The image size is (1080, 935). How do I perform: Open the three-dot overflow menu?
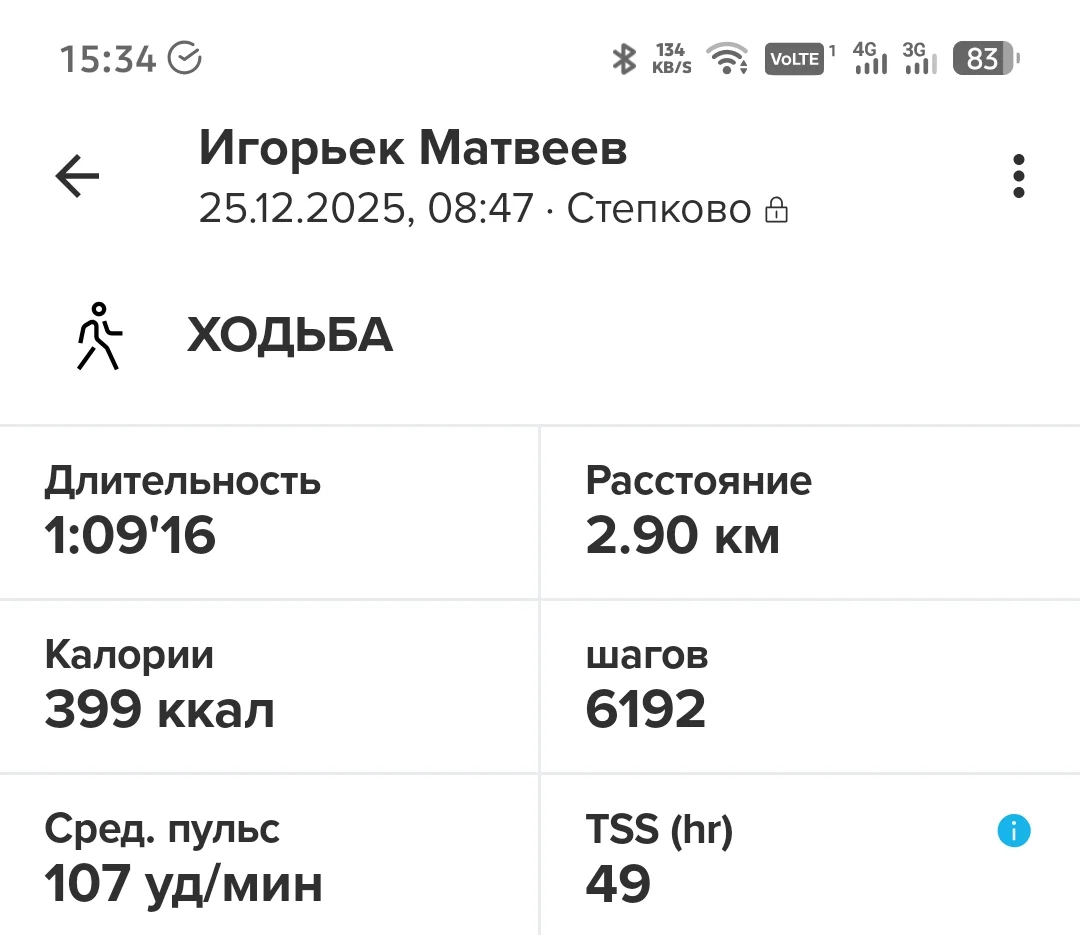(1018, 176)
